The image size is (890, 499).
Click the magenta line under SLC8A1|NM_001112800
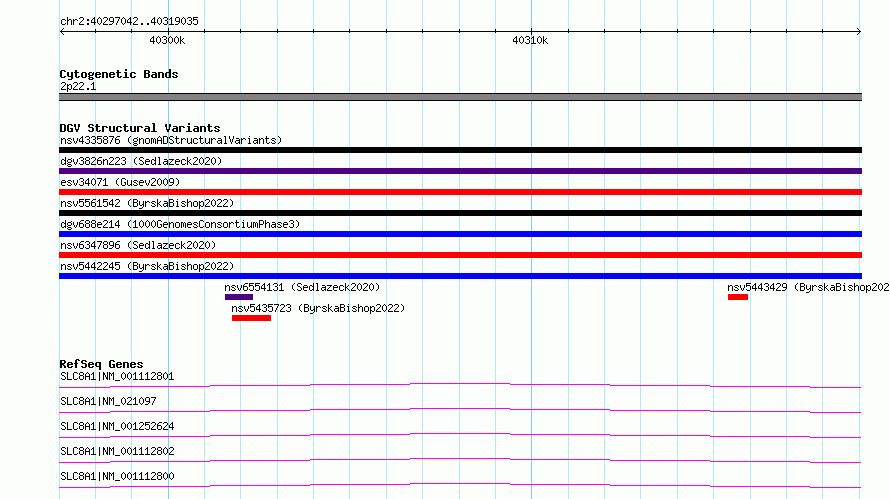pyautogui.click(x=460, y=486)
